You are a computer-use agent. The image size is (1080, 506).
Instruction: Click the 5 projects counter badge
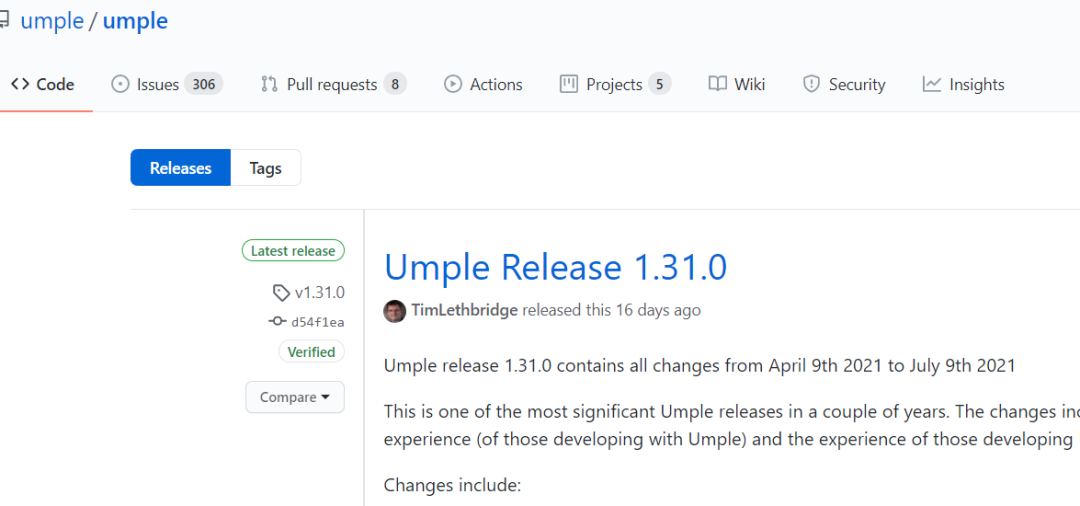(659, 85)
